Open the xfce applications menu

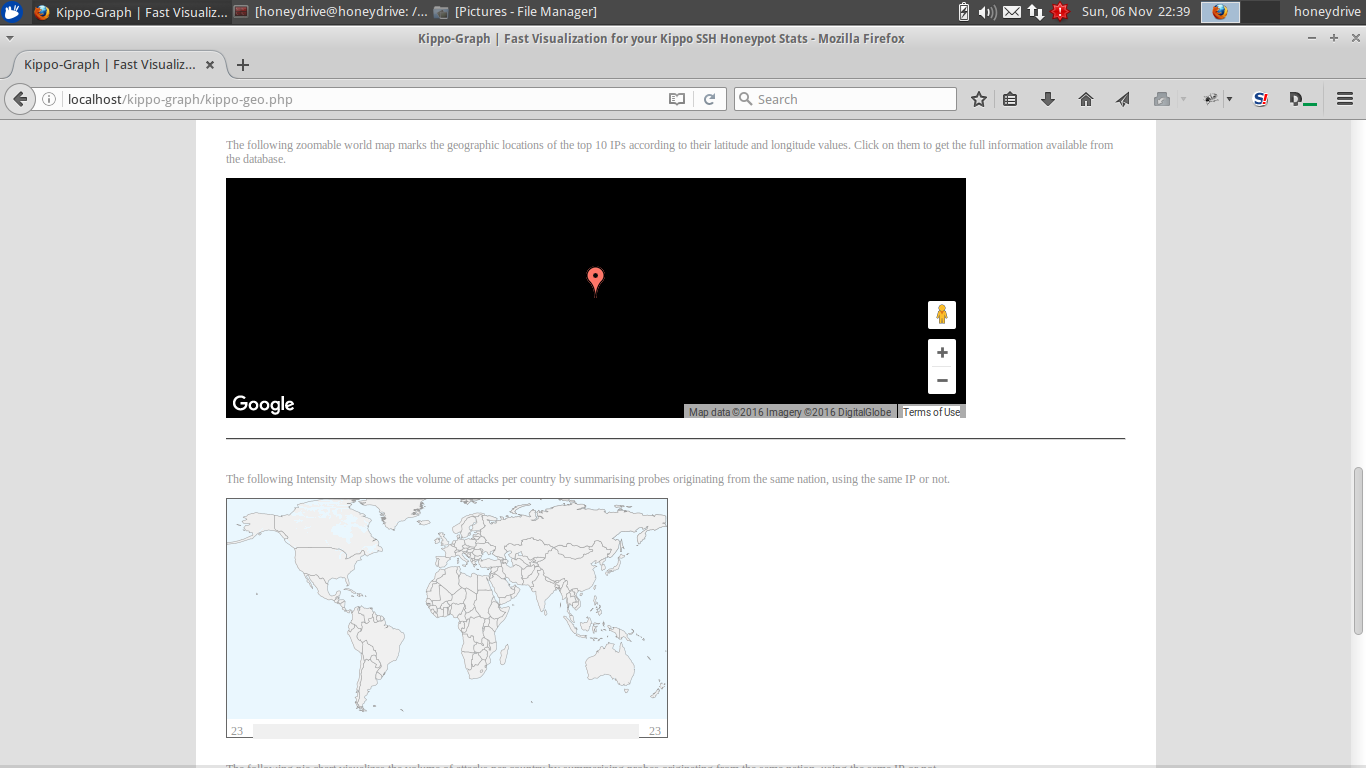point(13,12)
